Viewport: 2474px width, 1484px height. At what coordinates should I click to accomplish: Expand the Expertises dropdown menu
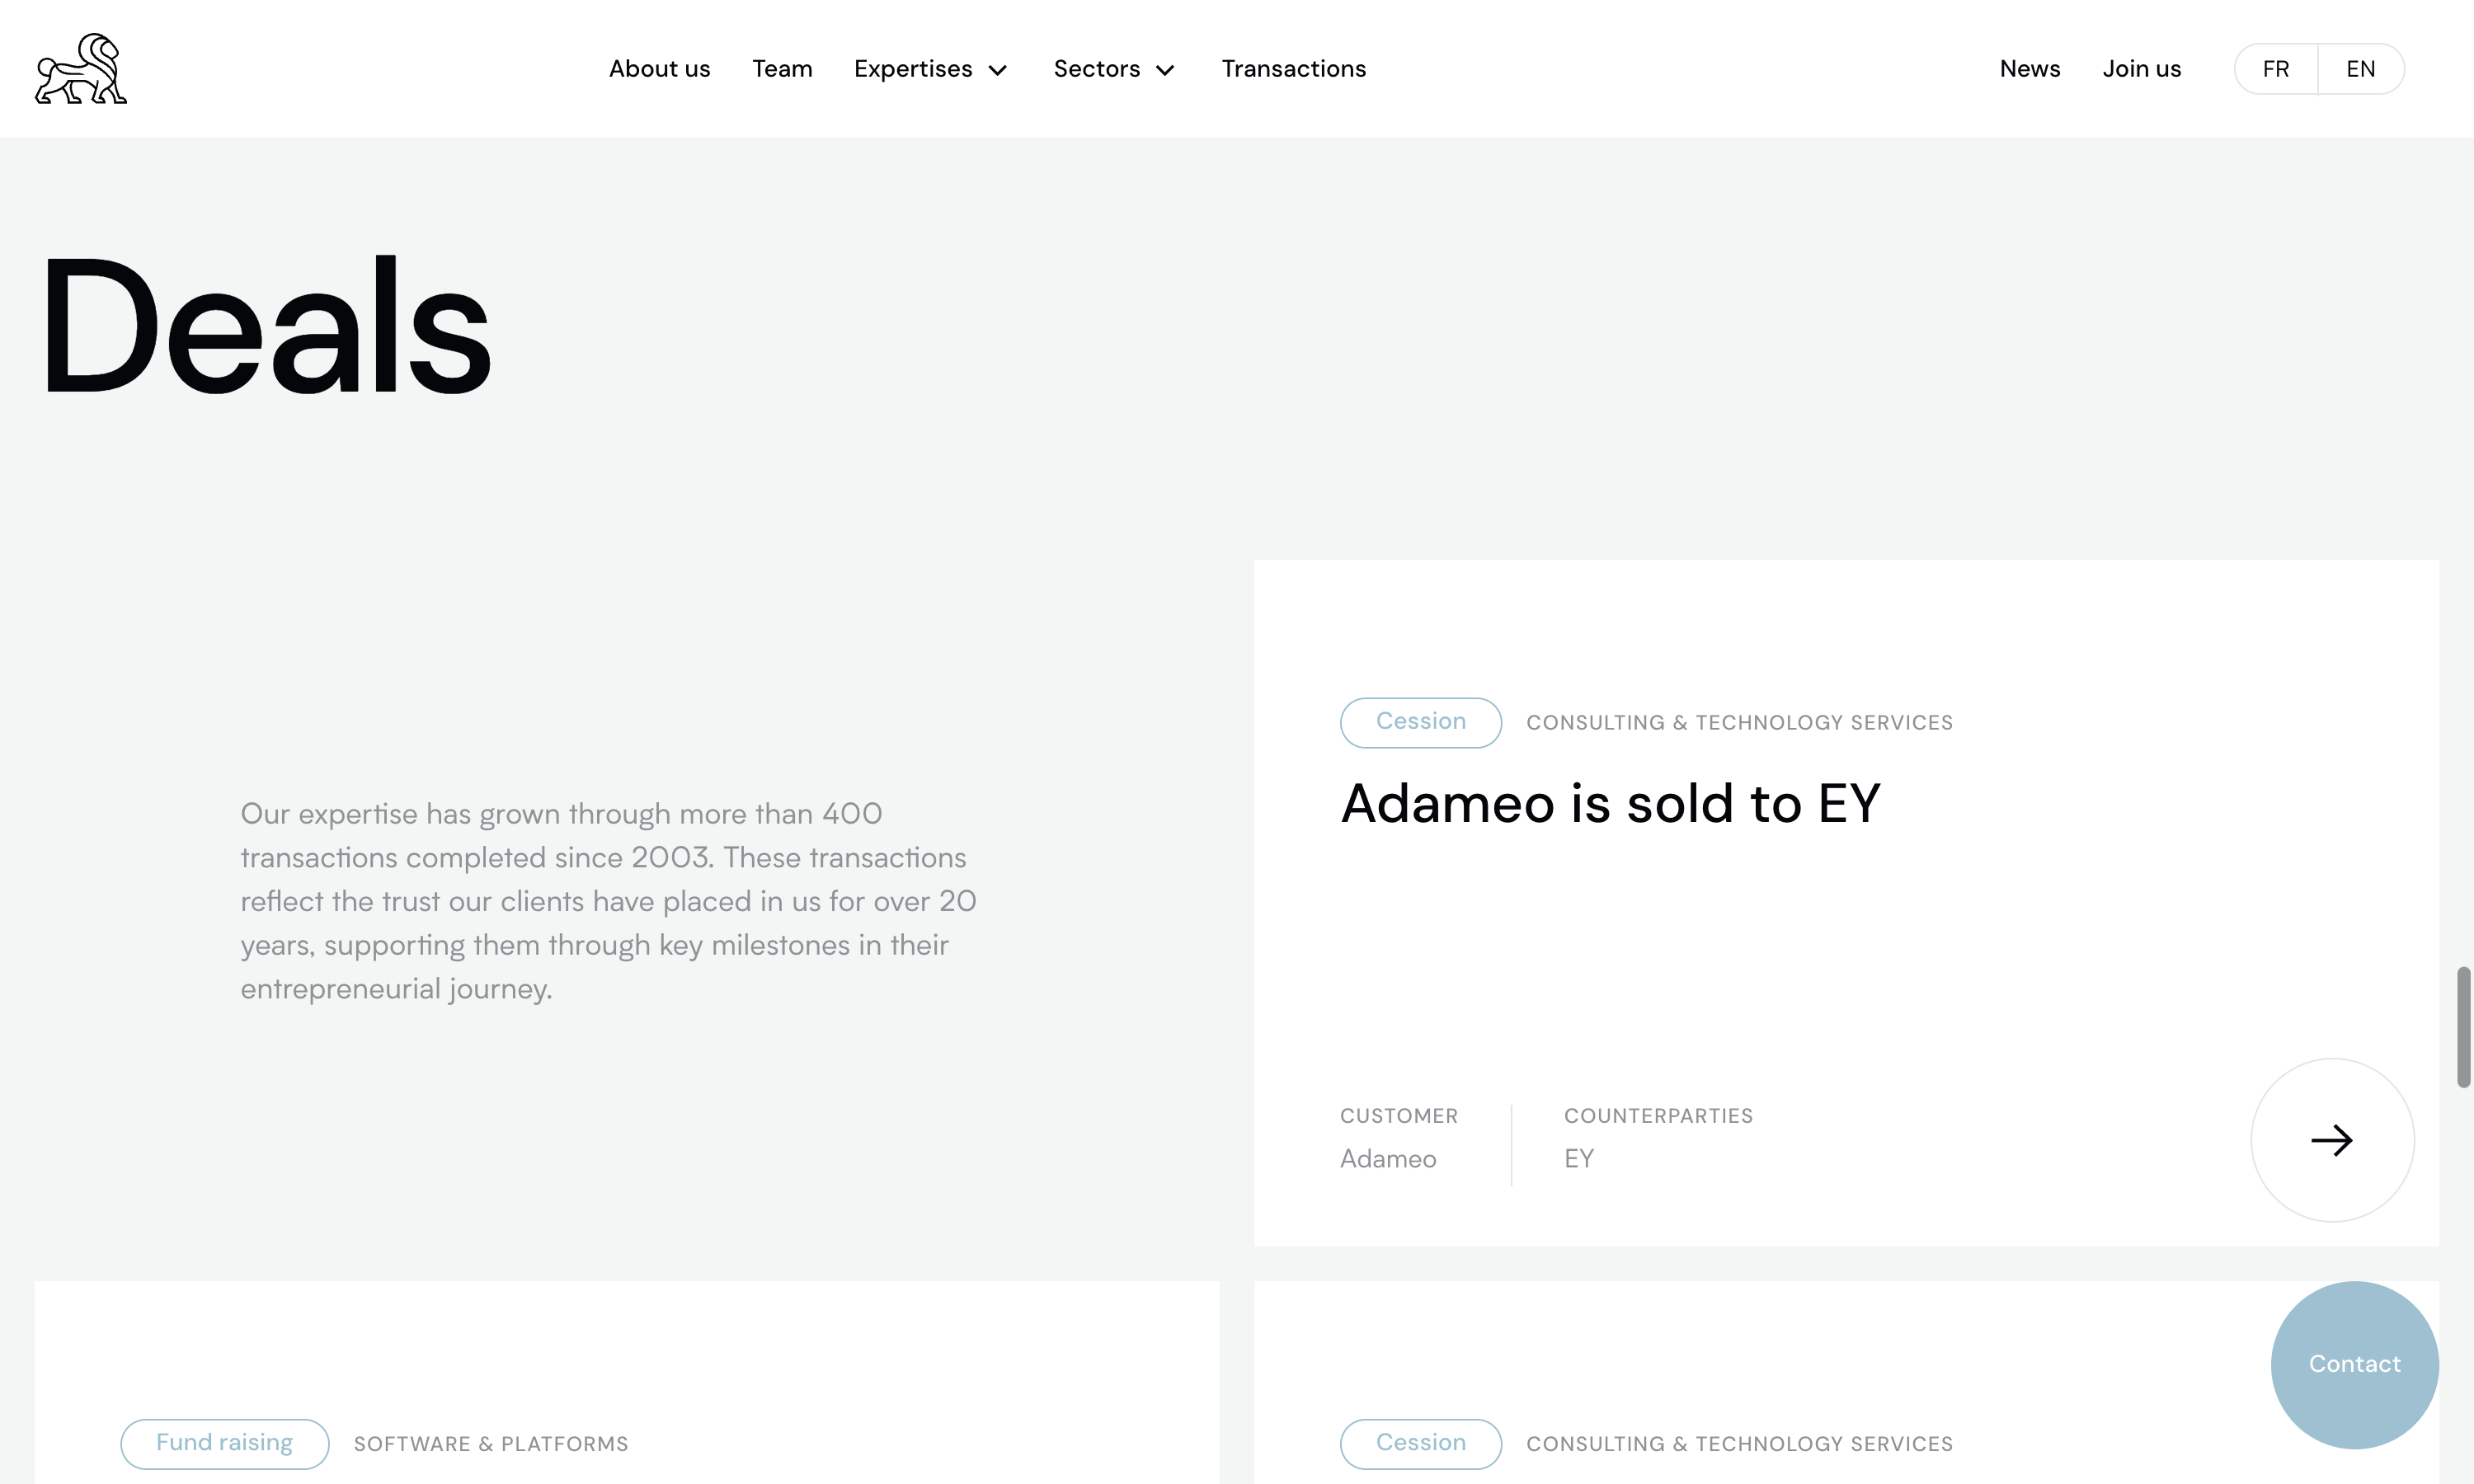pos(913,69)
